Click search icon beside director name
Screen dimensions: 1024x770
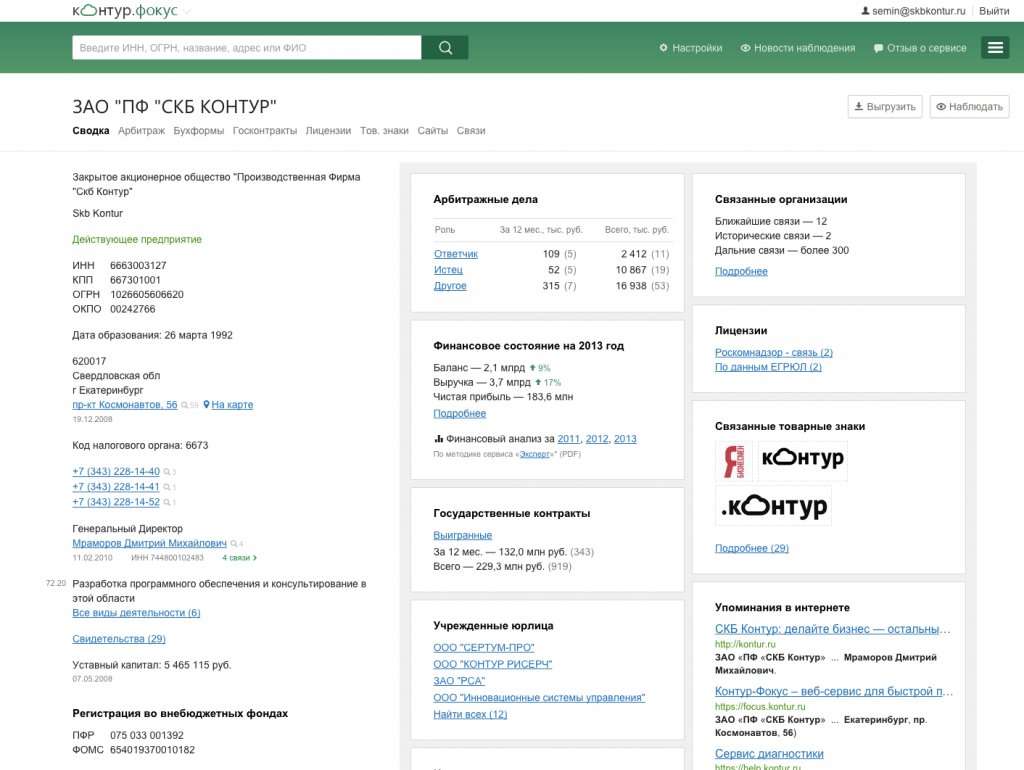234,543
